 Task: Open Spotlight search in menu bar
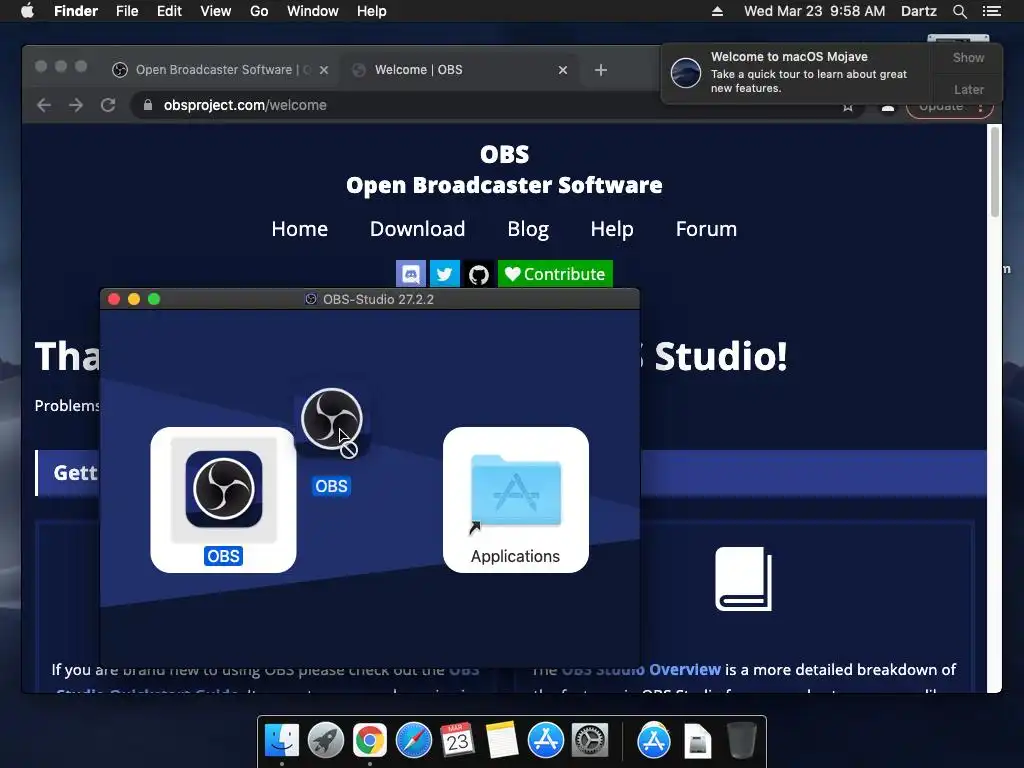(x=959, y=11)
